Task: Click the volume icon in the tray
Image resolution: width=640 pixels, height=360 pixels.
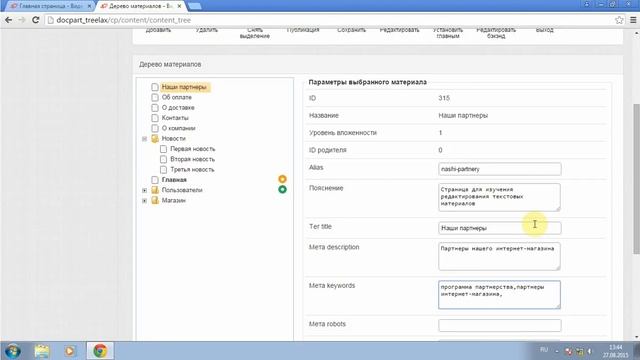Action: coord(589,351)
